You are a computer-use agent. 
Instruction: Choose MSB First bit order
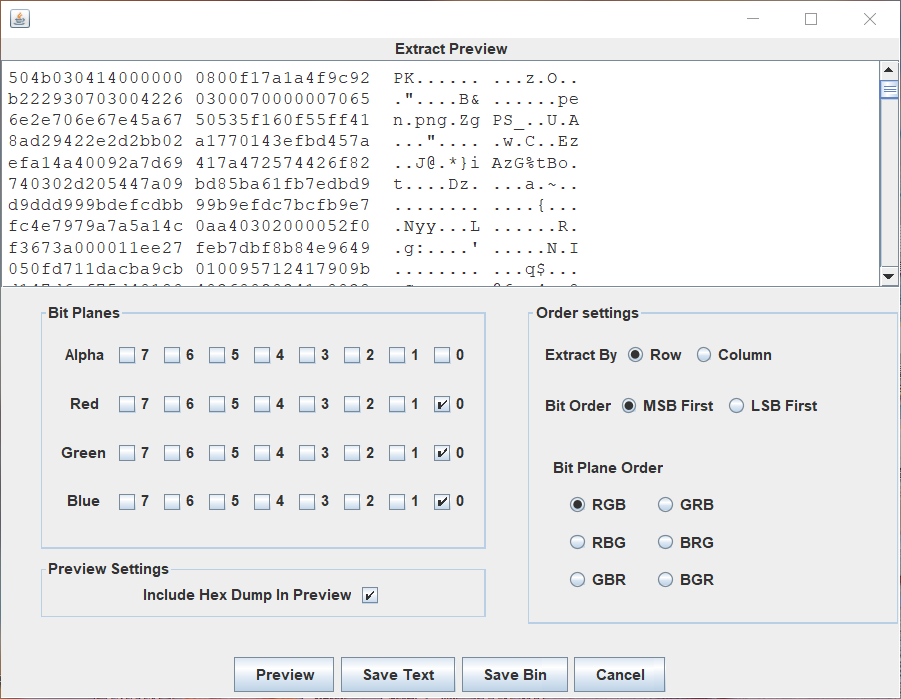[x=629, y=406]
